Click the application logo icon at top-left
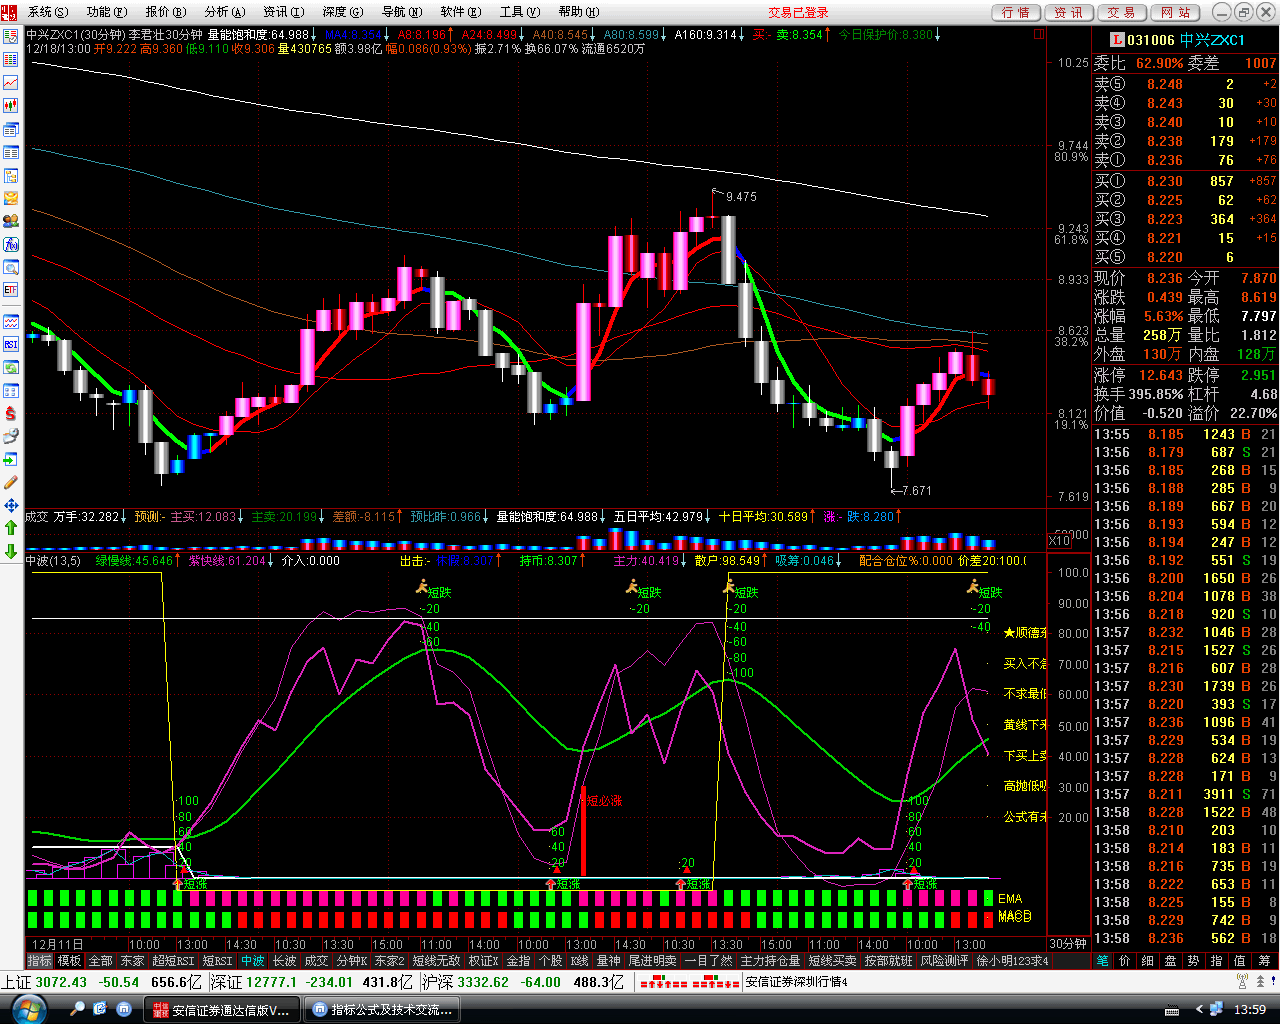The image size is (1280, 1024). pyautogui.click(x=11, y=12)
